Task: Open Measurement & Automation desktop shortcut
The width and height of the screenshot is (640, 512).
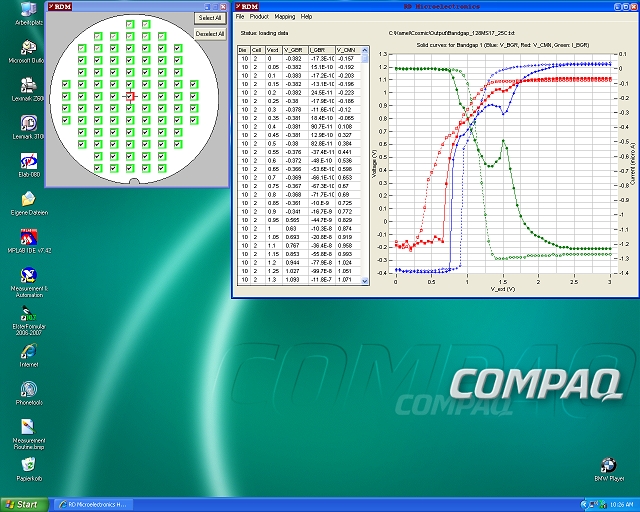Action: pyautogui.click(x=28, y=276)
